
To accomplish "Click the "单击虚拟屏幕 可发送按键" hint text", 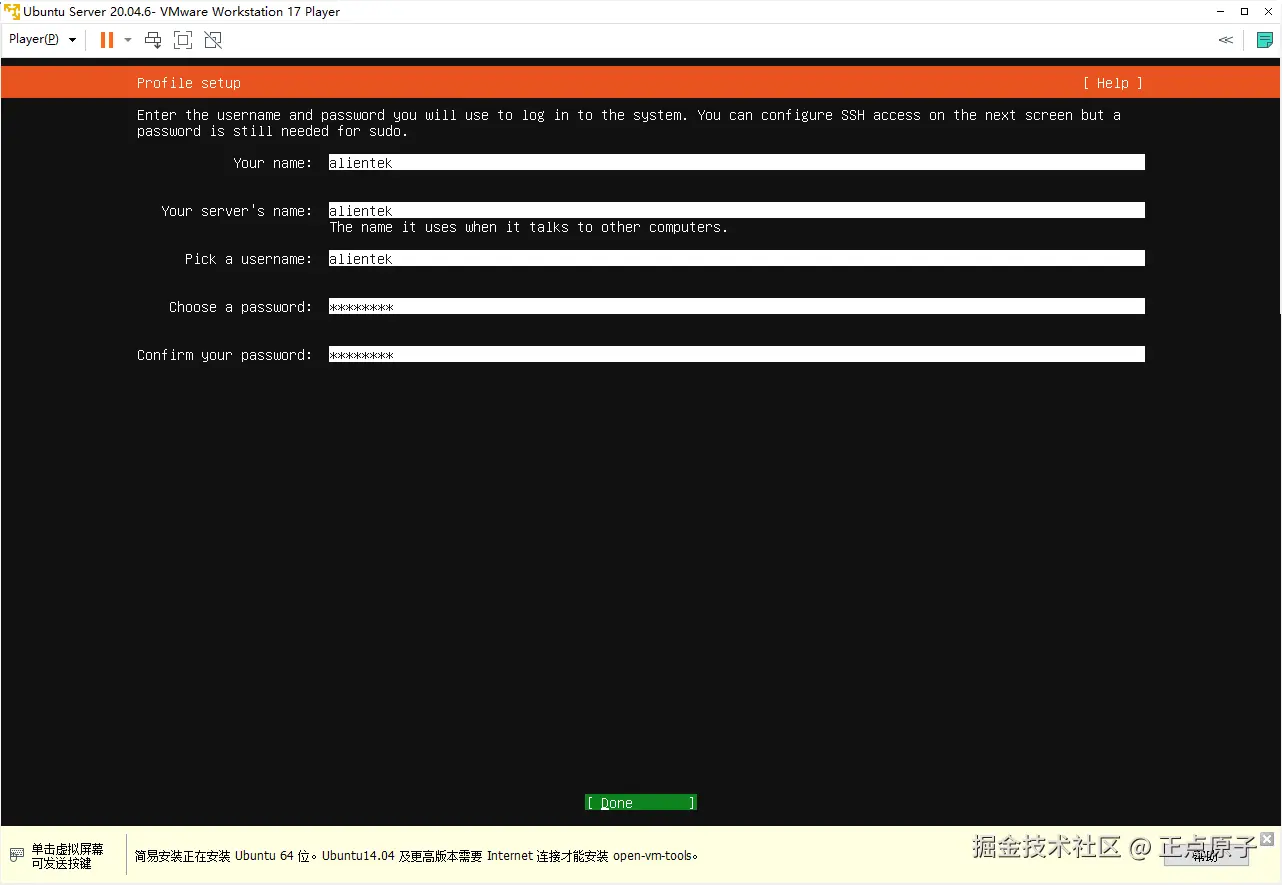I will 67,856.
